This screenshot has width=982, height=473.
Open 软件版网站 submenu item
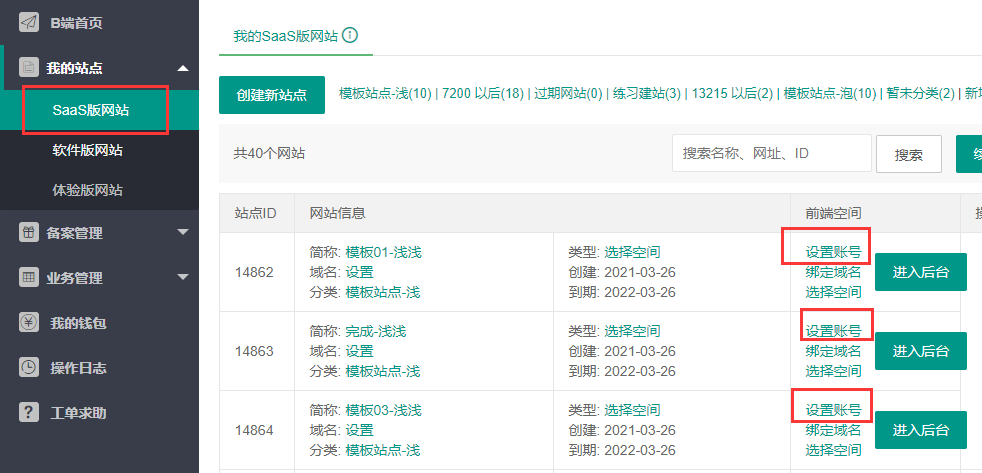[88, 150]
